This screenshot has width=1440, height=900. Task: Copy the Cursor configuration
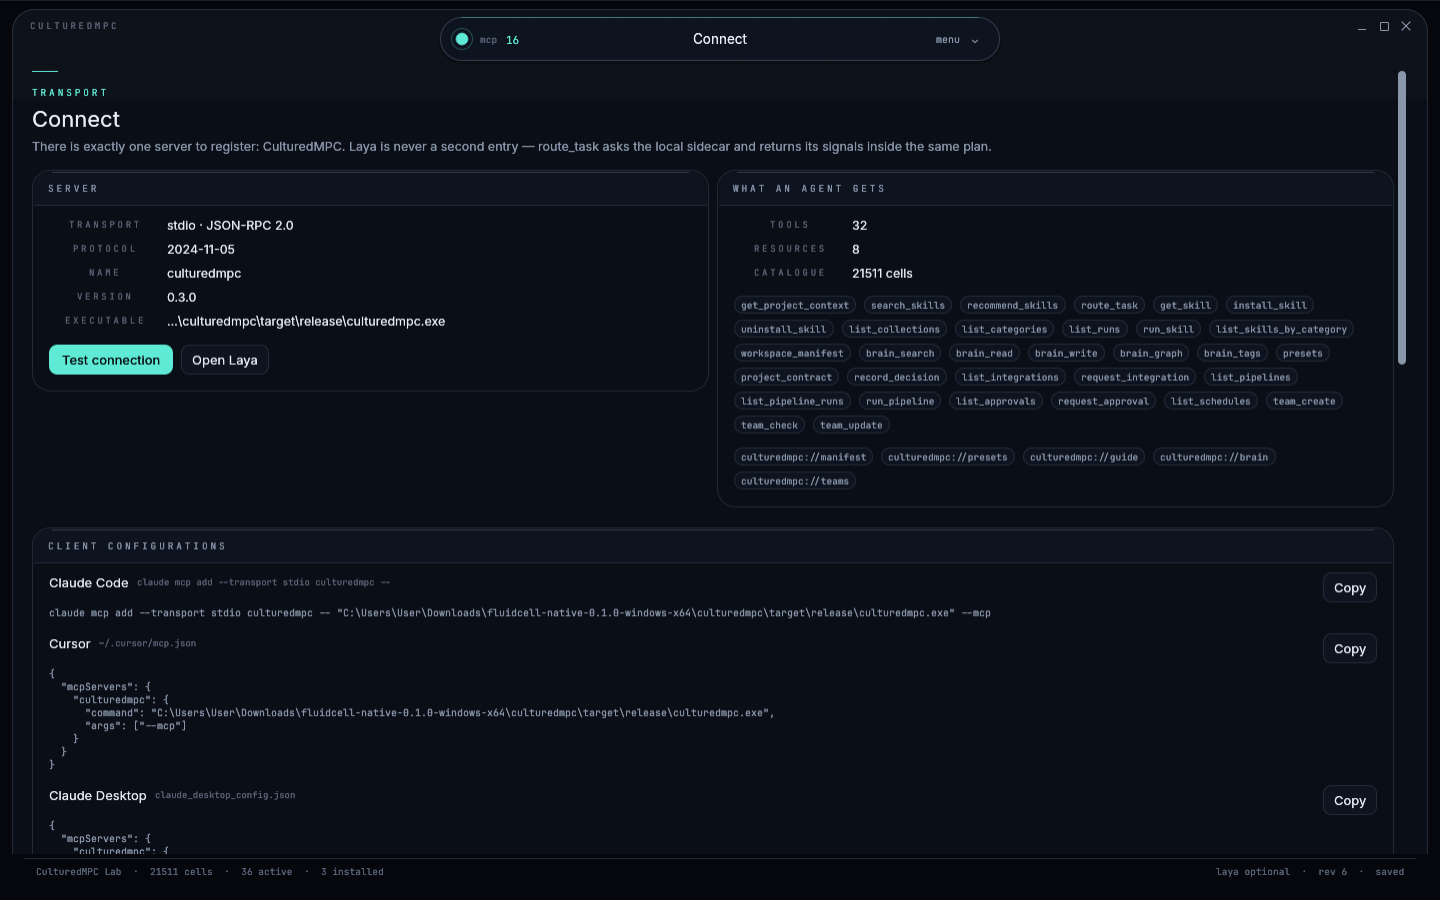1350,649
